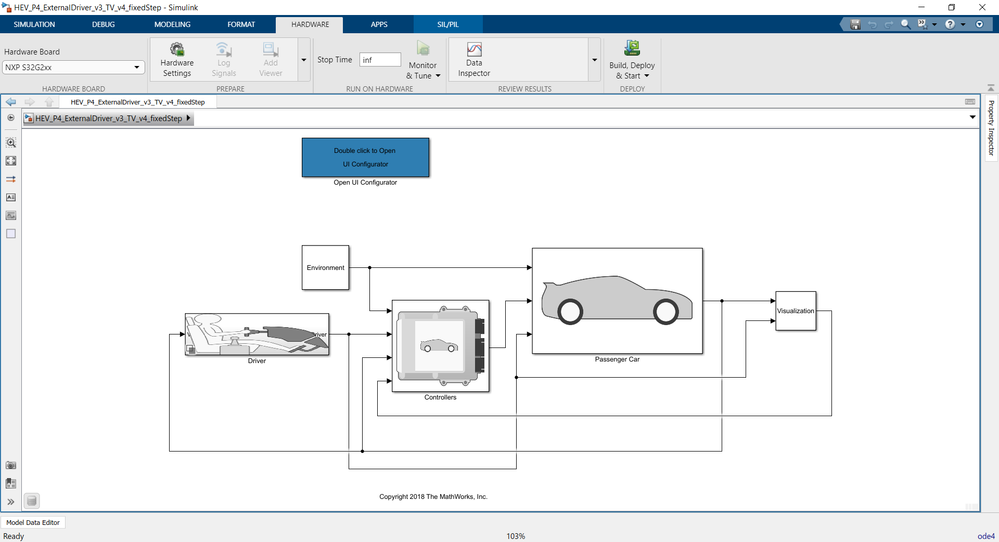Switch to the SIMULATION tab

(34, 24)
